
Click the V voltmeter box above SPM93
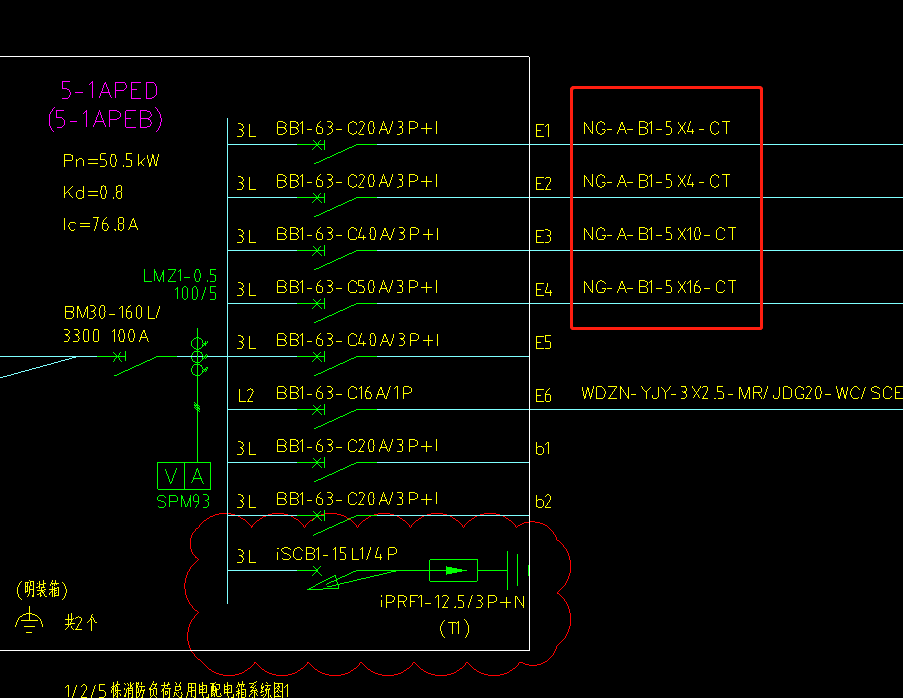coord(170,476)
